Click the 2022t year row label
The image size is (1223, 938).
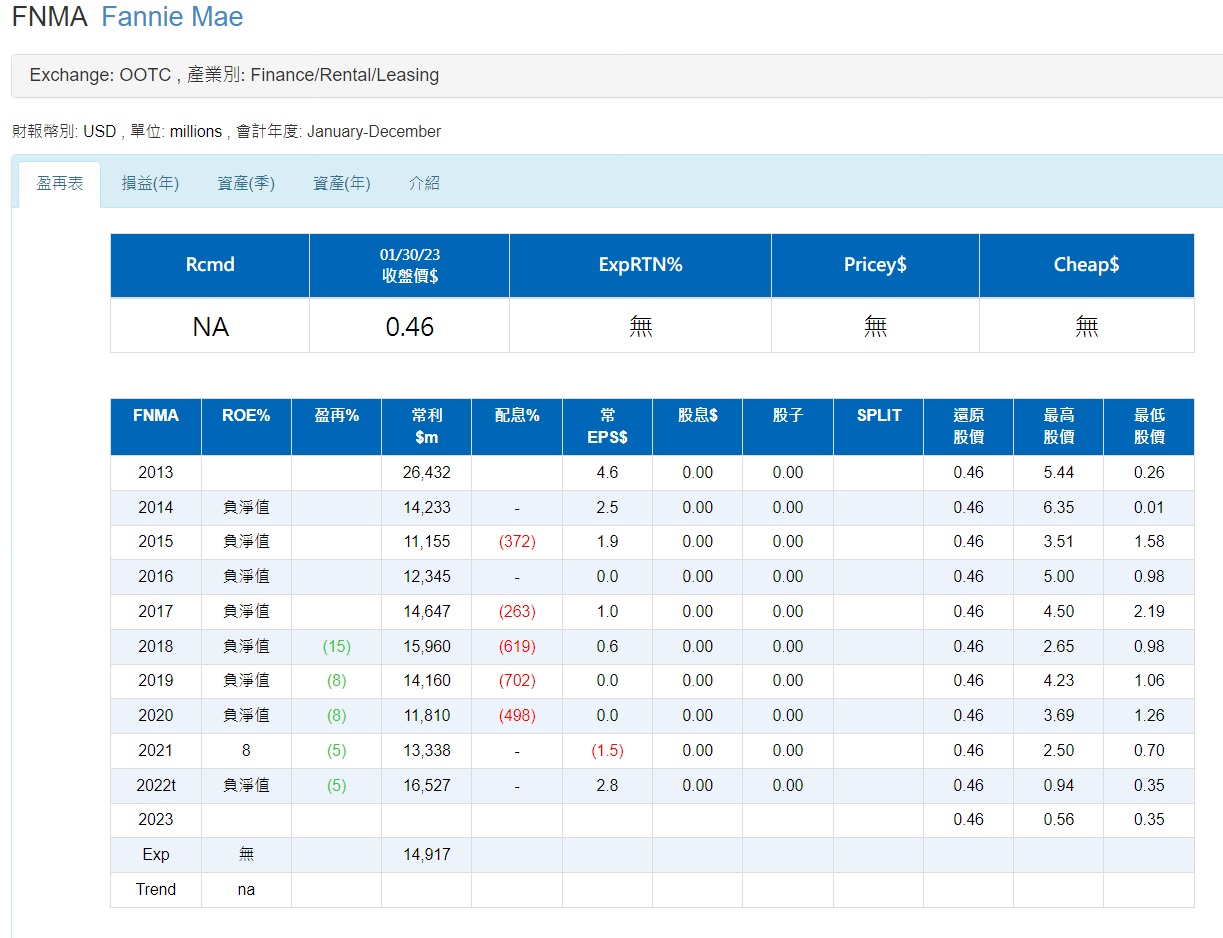(156, 786)
